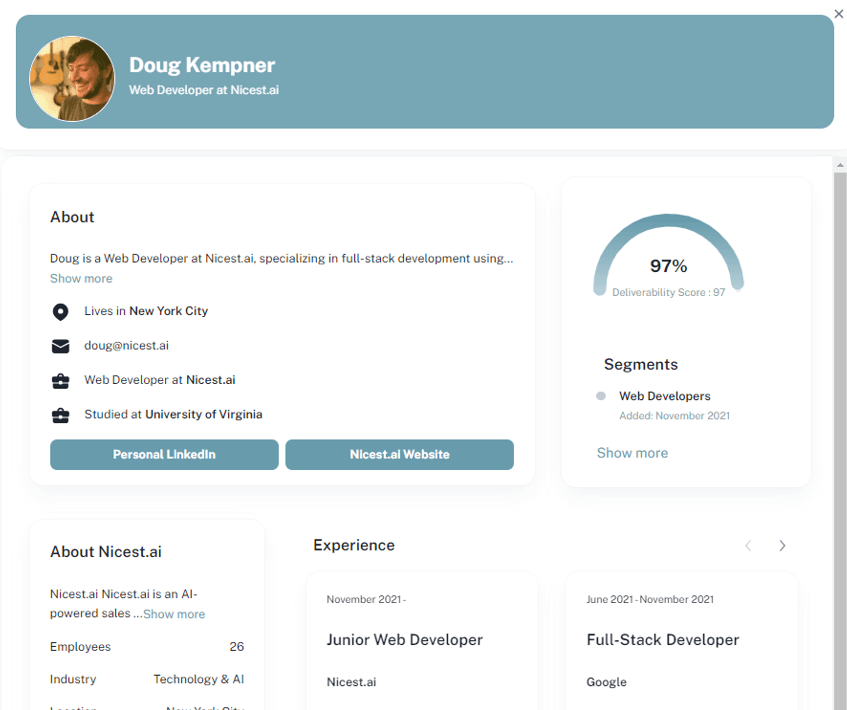Expand About text with Show more
This screenshot has width=847, height=710.
[x=81, y=278]
